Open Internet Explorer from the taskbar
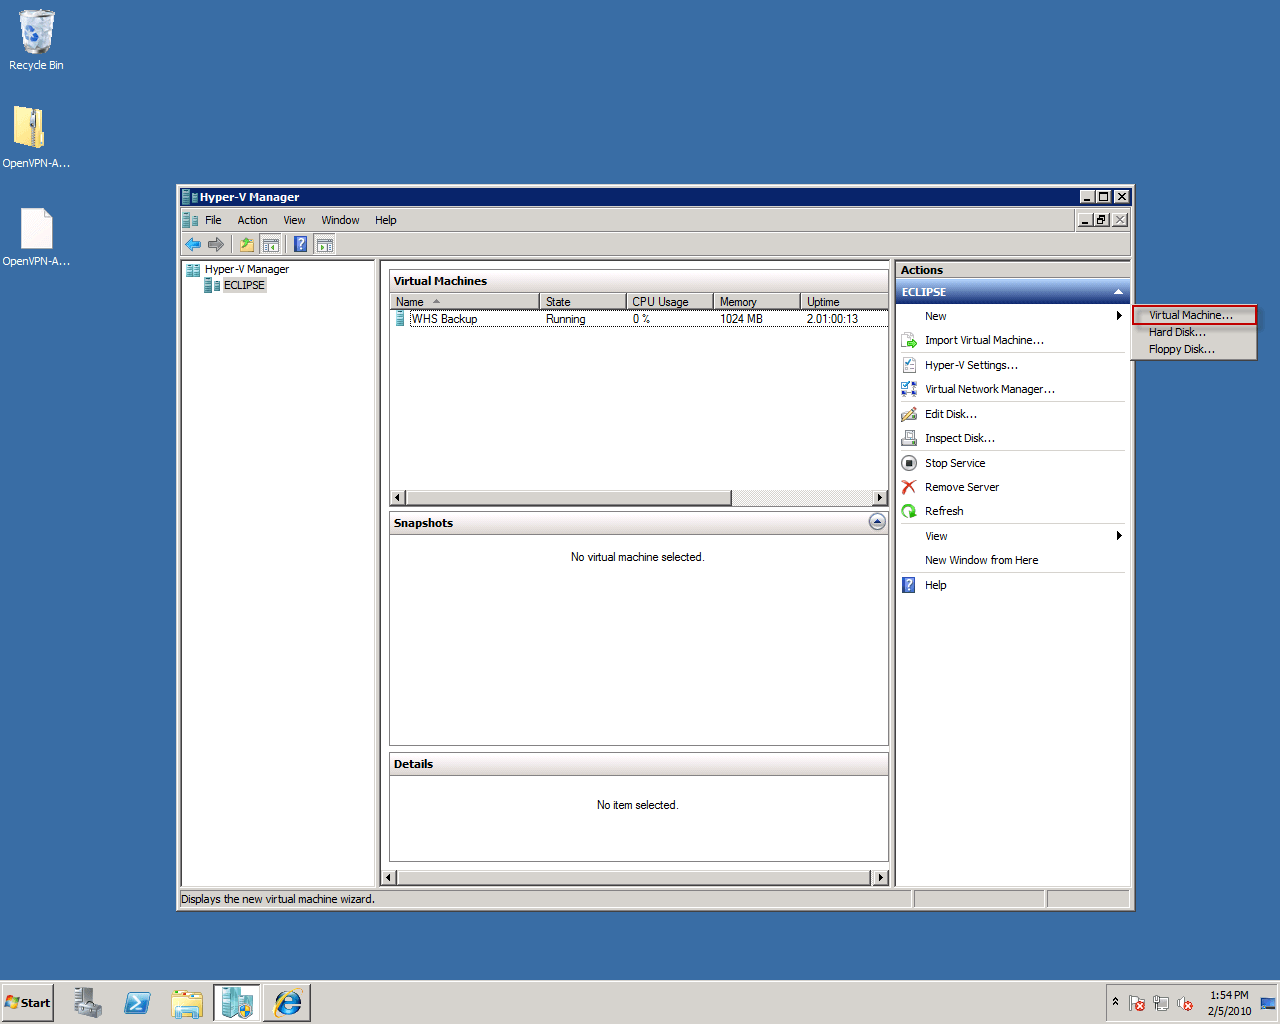Viewport: 1280px width, 1024px height. (287, 1002)
